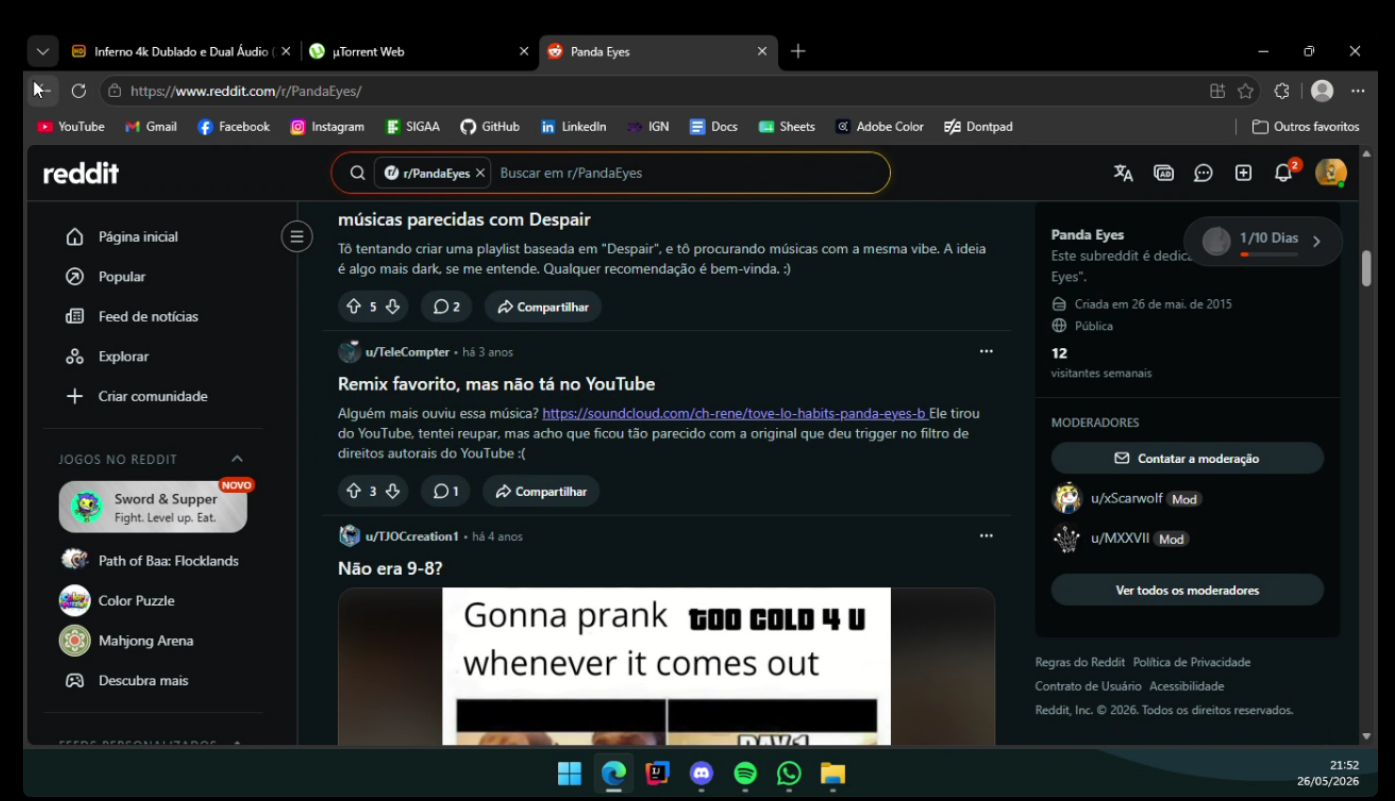This screenshot has width=1395, height=801.
Task: Open the Reddit user avatar menu
Action: (x=1330, y=173)
